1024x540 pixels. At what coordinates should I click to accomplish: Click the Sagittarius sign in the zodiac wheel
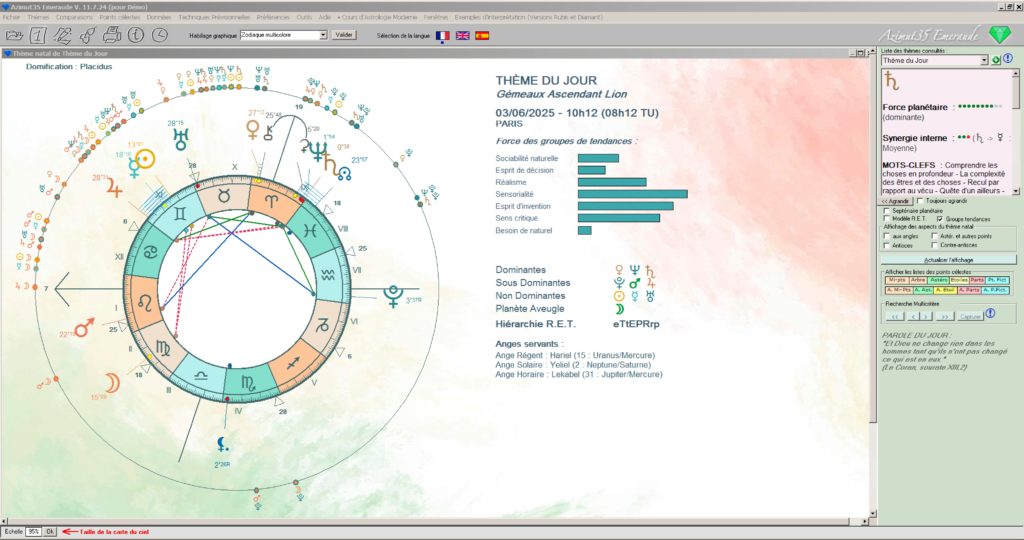click(x=293, y=363)
